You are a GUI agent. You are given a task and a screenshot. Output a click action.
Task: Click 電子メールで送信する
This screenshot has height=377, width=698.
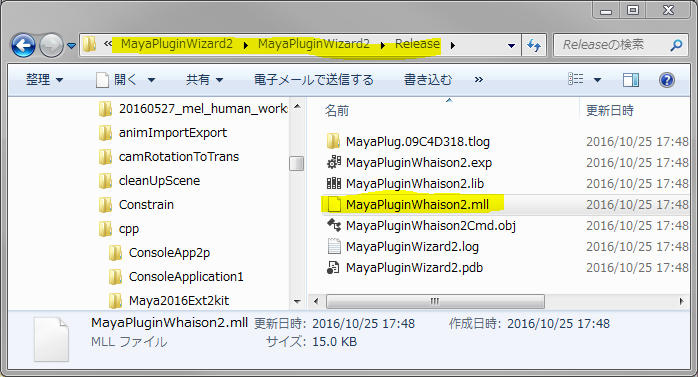coord(313,80)
